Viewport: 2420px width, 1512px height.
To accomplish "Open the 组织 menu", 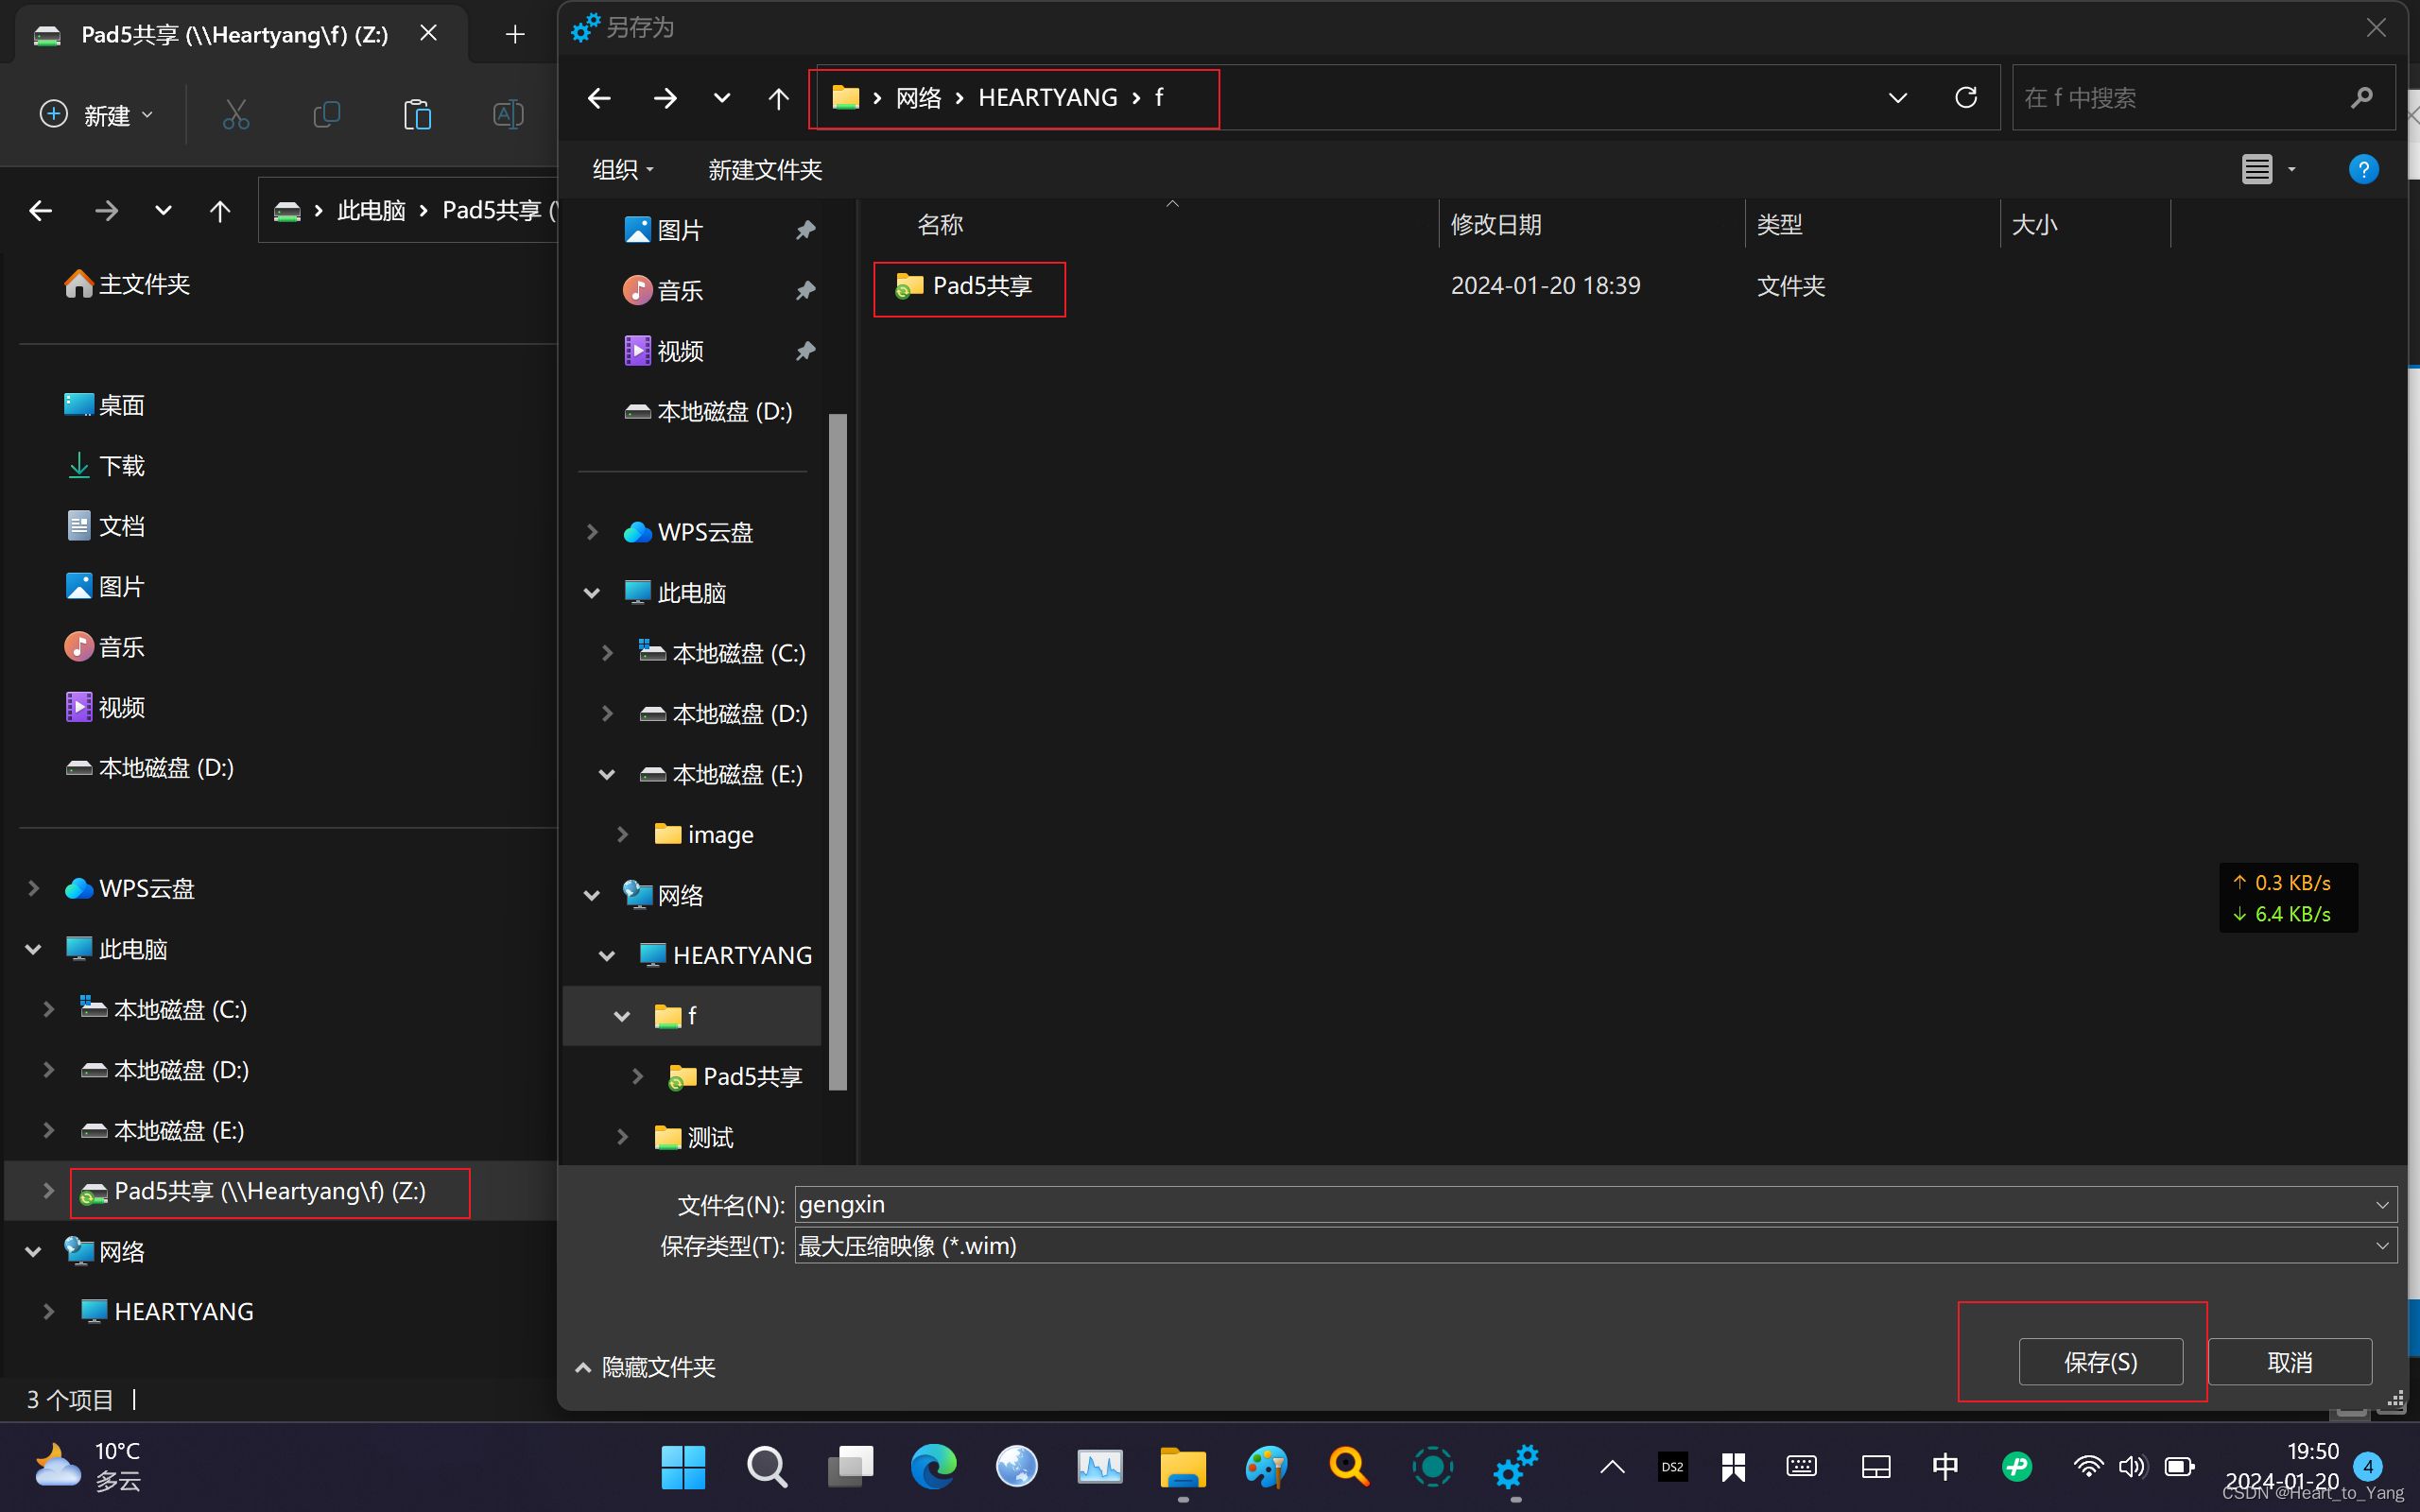I will (623, 170).
